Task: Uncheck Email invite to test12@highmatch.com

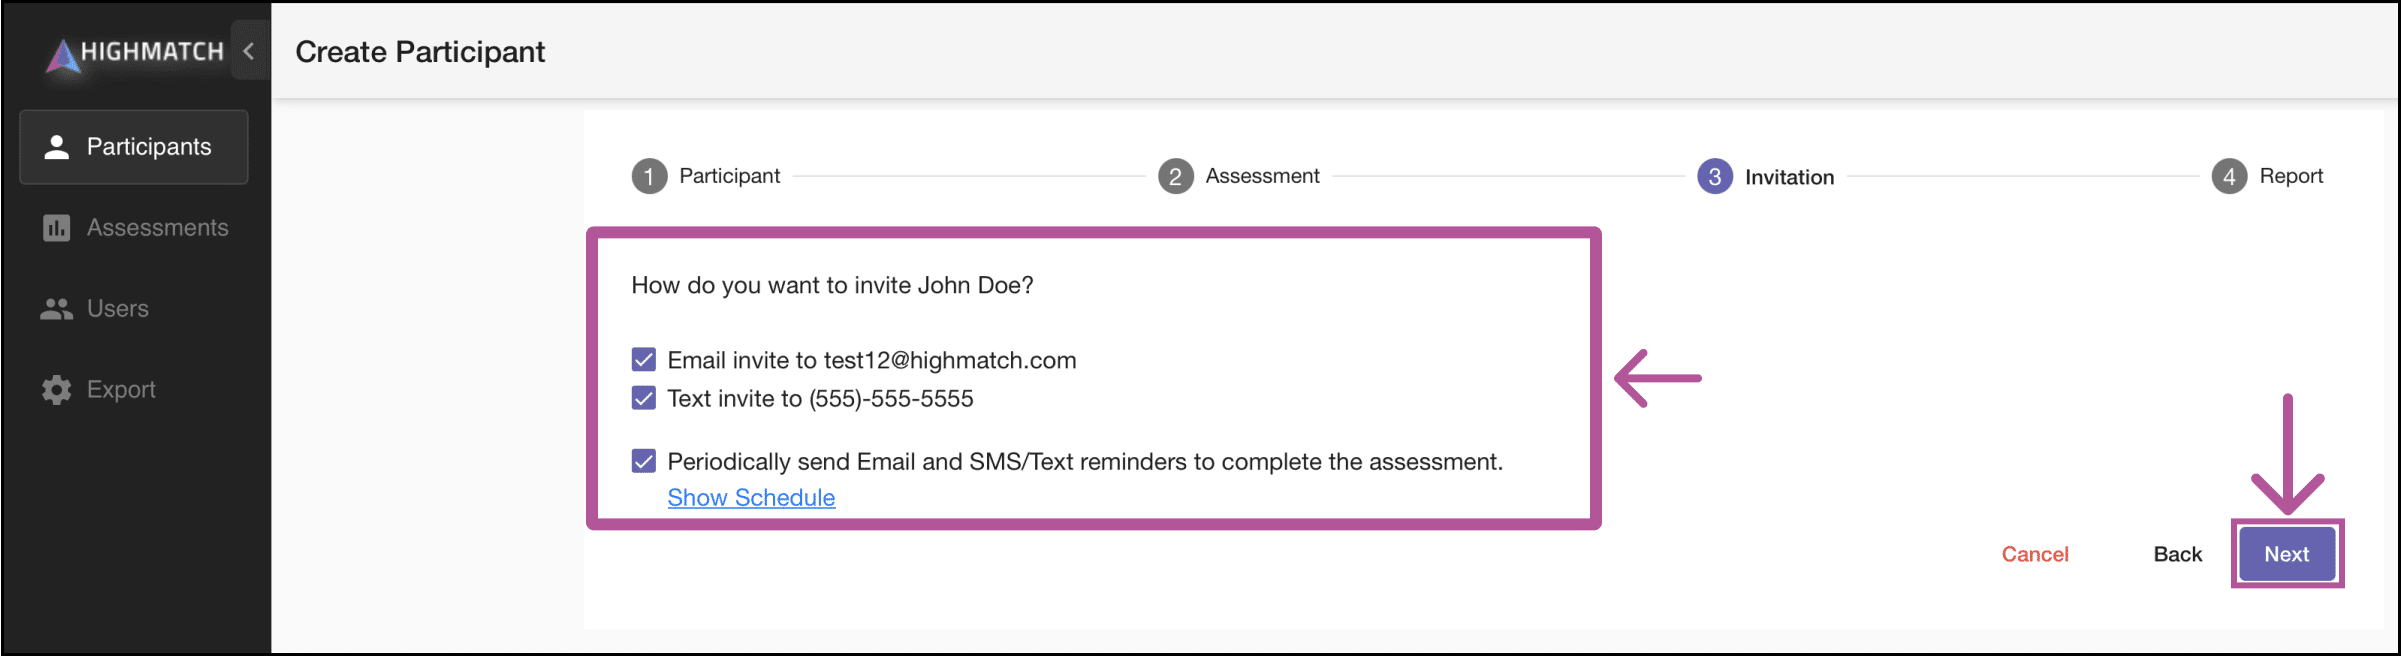Action: [644, 360]
